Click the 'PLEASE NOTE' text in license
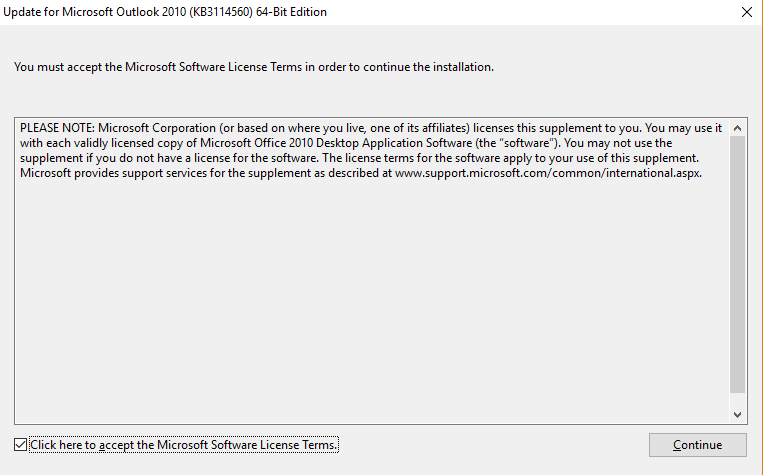 click(x=56, y=128)
